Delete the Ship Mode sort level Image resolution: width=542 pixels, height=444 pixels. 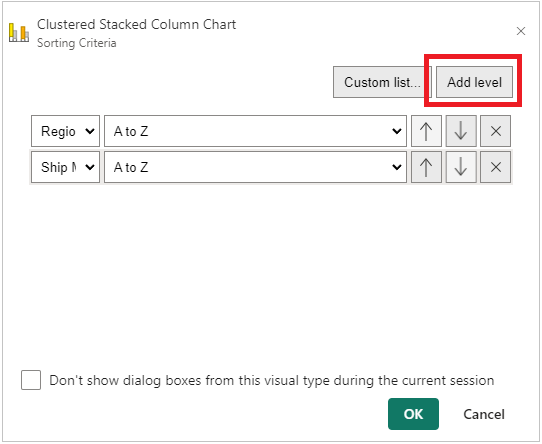coord(496,167)
